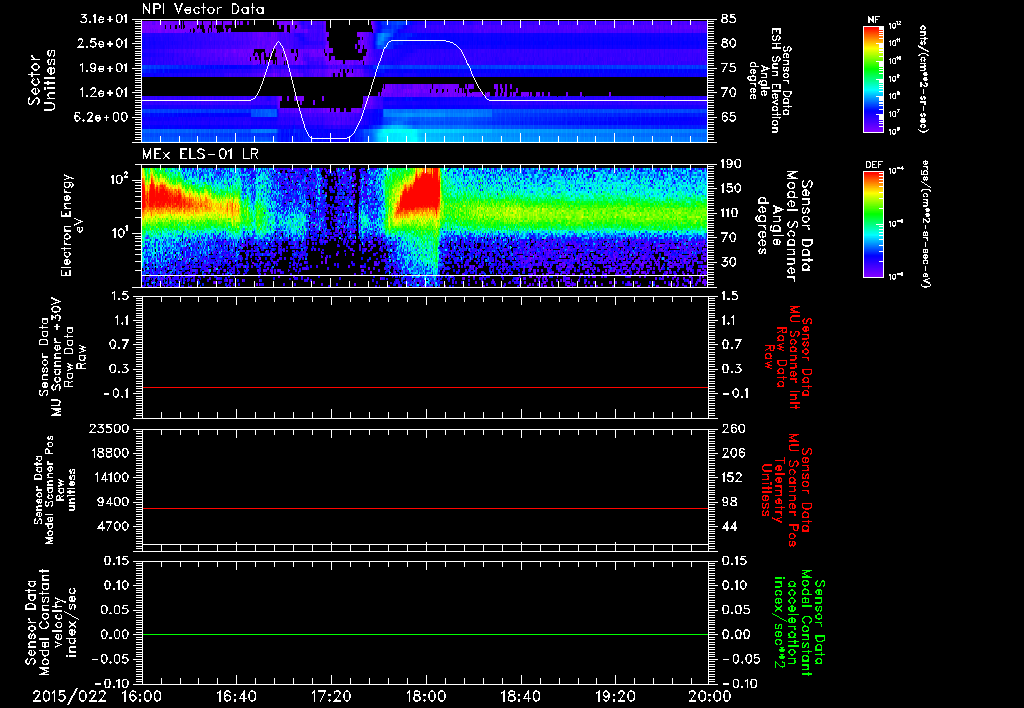Click the 20:00 time axis label
Screen dimensions: 1024x708
[709, 696]
